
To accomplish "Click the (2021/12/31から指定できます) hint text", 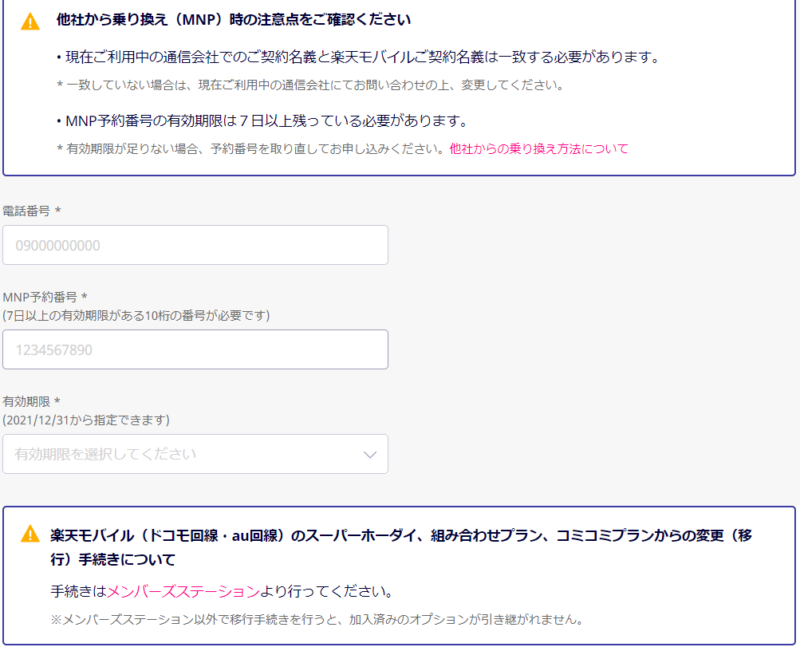I will point(86,420).
